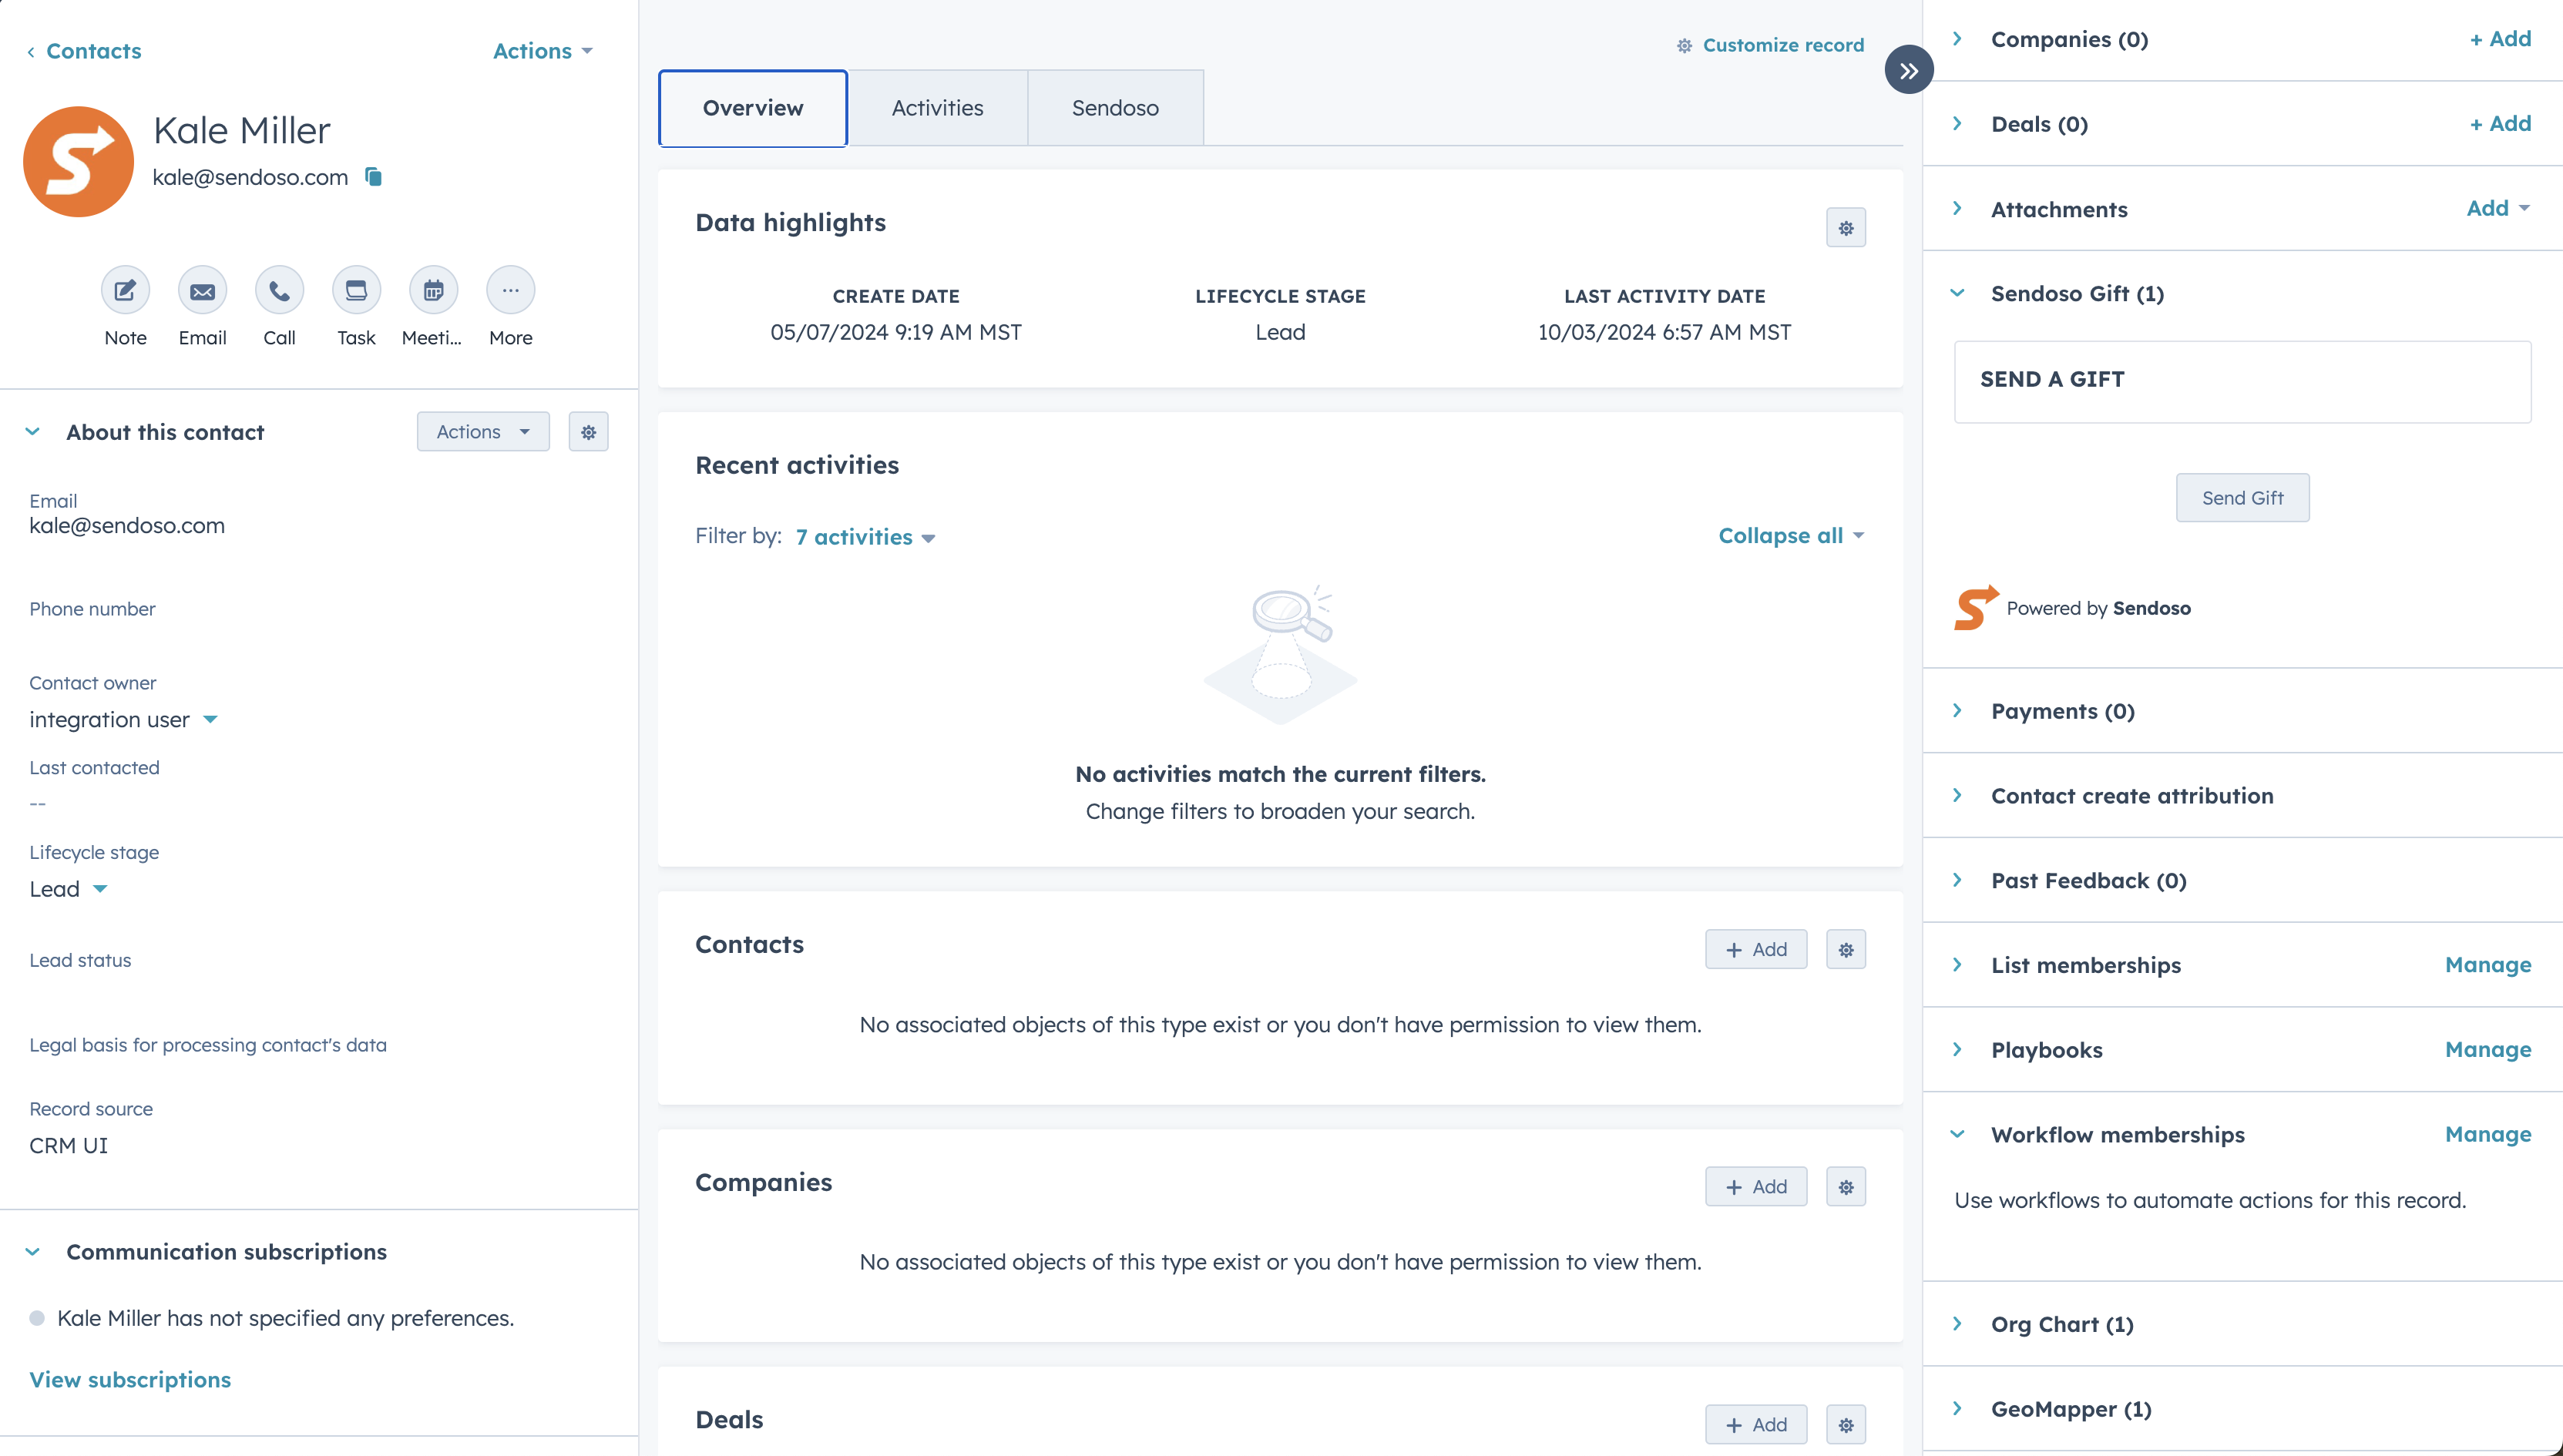Screen dimensions: 2563x1456
Task: Click the Create Date value 05/07/2024
Action: (x=896, y=332)
